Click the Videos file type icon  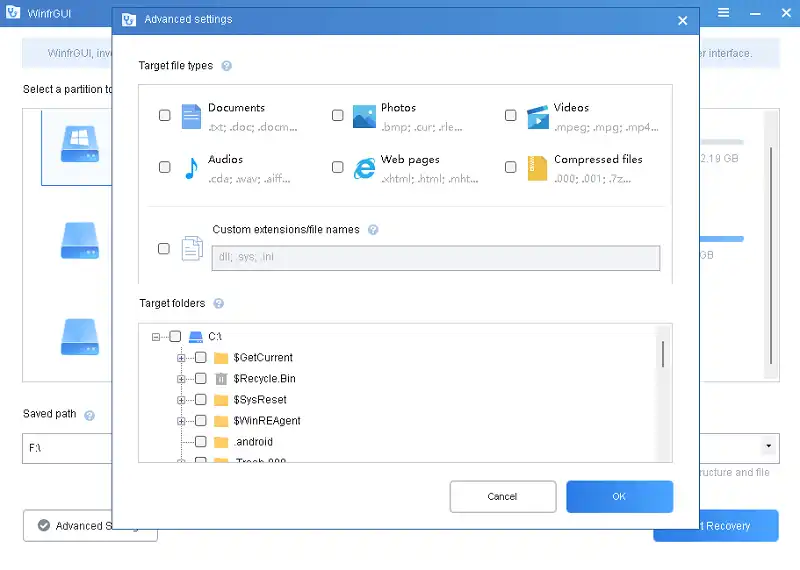click(537, 116)
